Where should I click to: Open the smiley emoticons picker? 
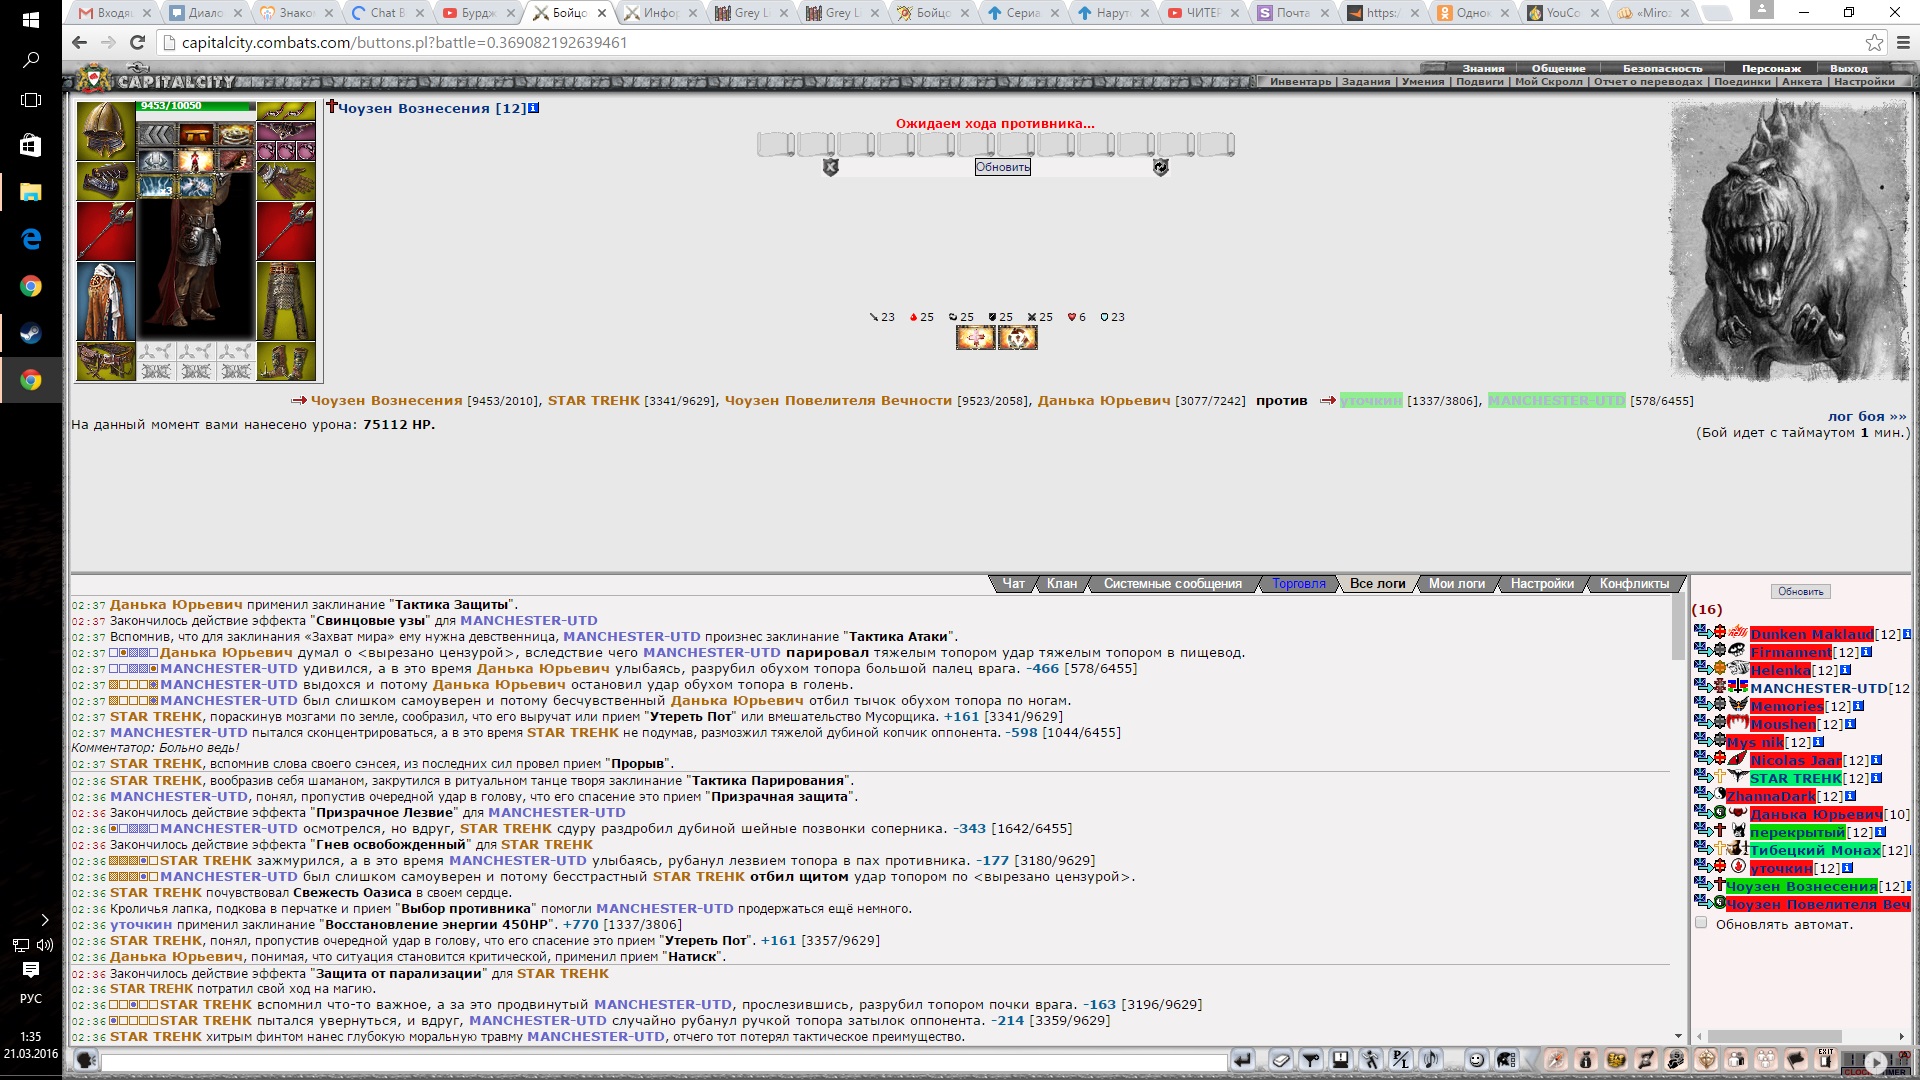pyautogui.click(x=1477, y=1060)
